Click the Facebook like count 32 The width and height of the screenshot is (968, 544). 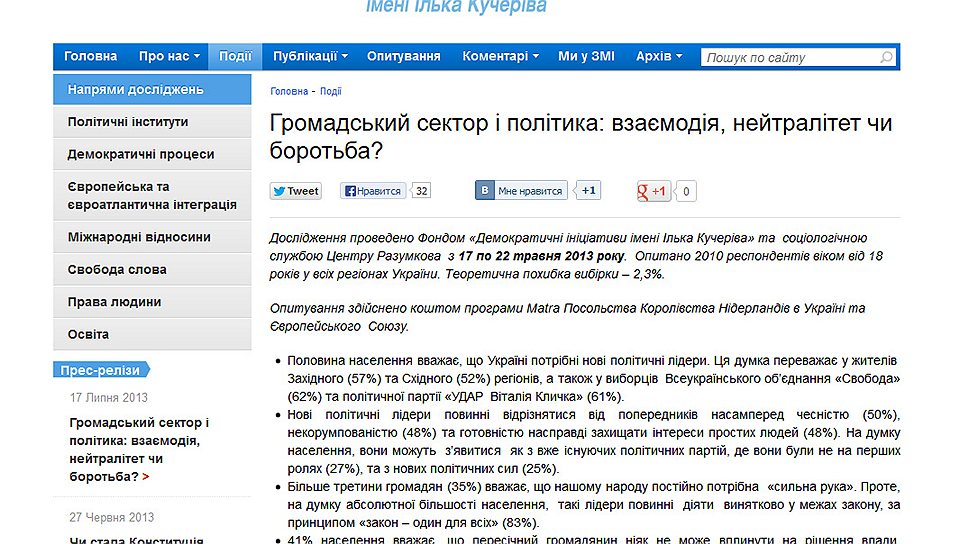pos(421,191)
